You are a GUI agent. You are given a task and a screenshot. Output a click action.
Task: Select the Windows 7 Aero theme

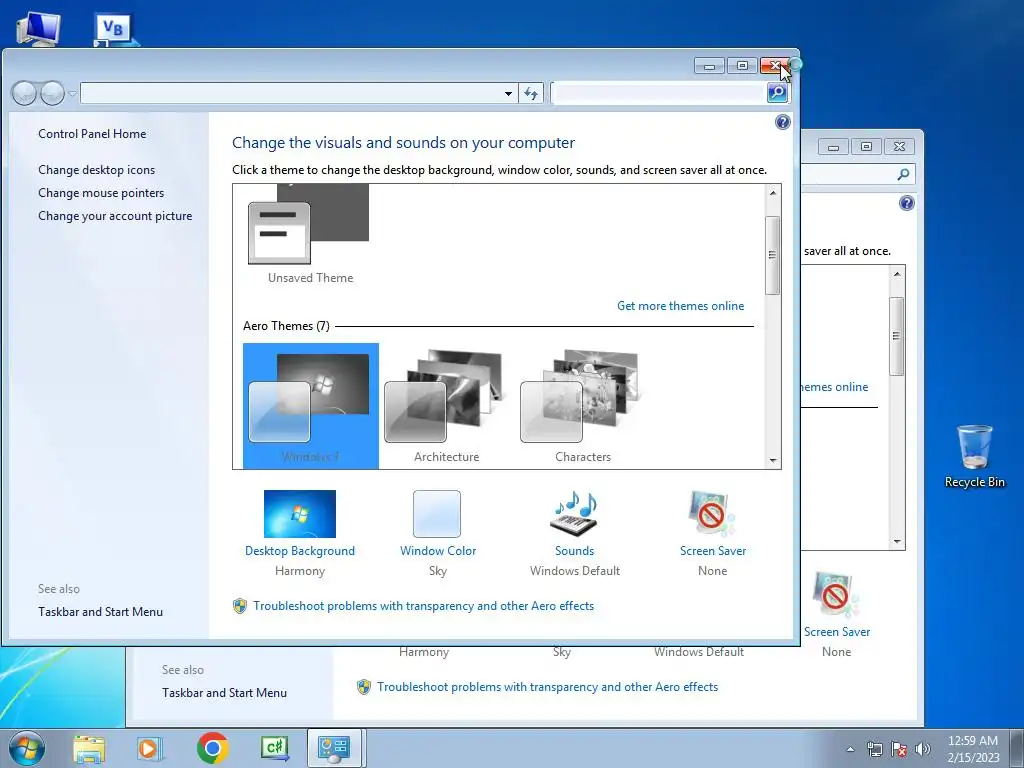pyautogui.click(x=311, y=406)
